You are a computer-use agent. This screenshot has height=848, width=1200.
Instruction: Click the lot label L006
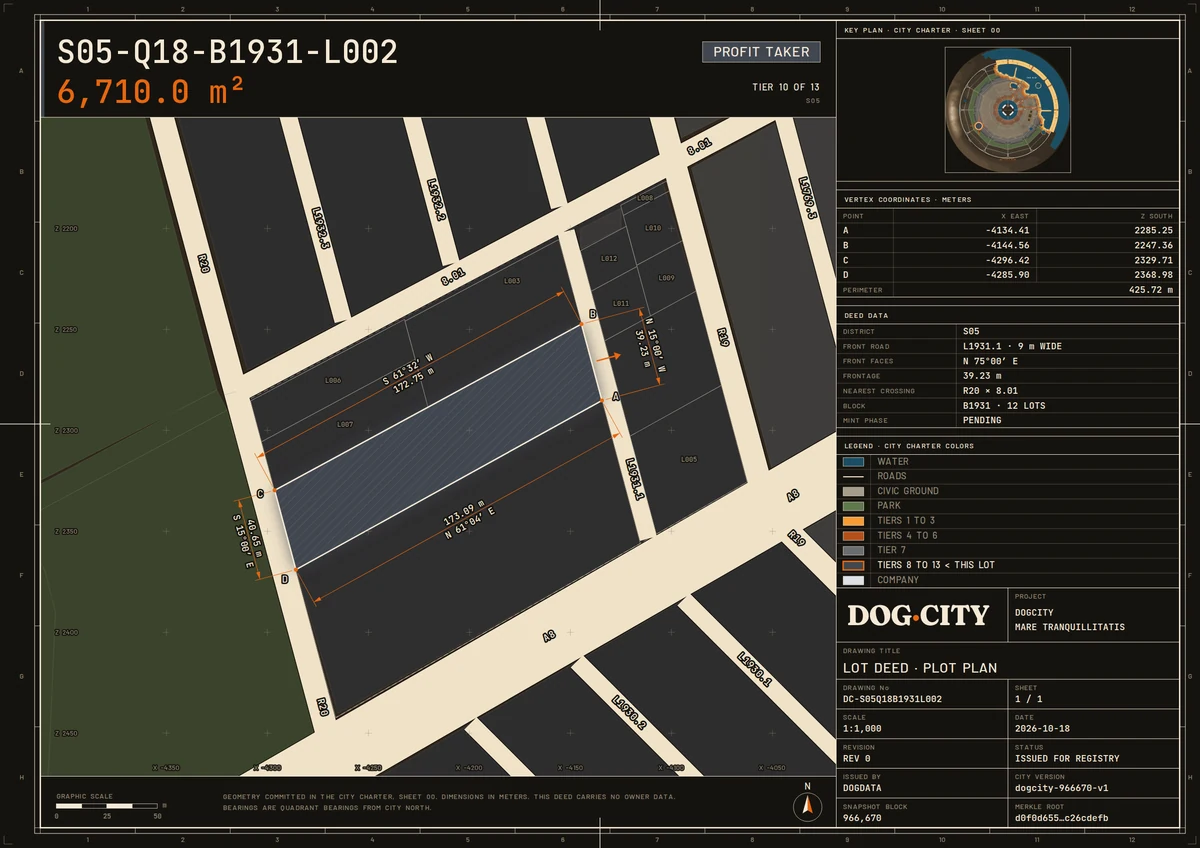[x=334, y=380]
